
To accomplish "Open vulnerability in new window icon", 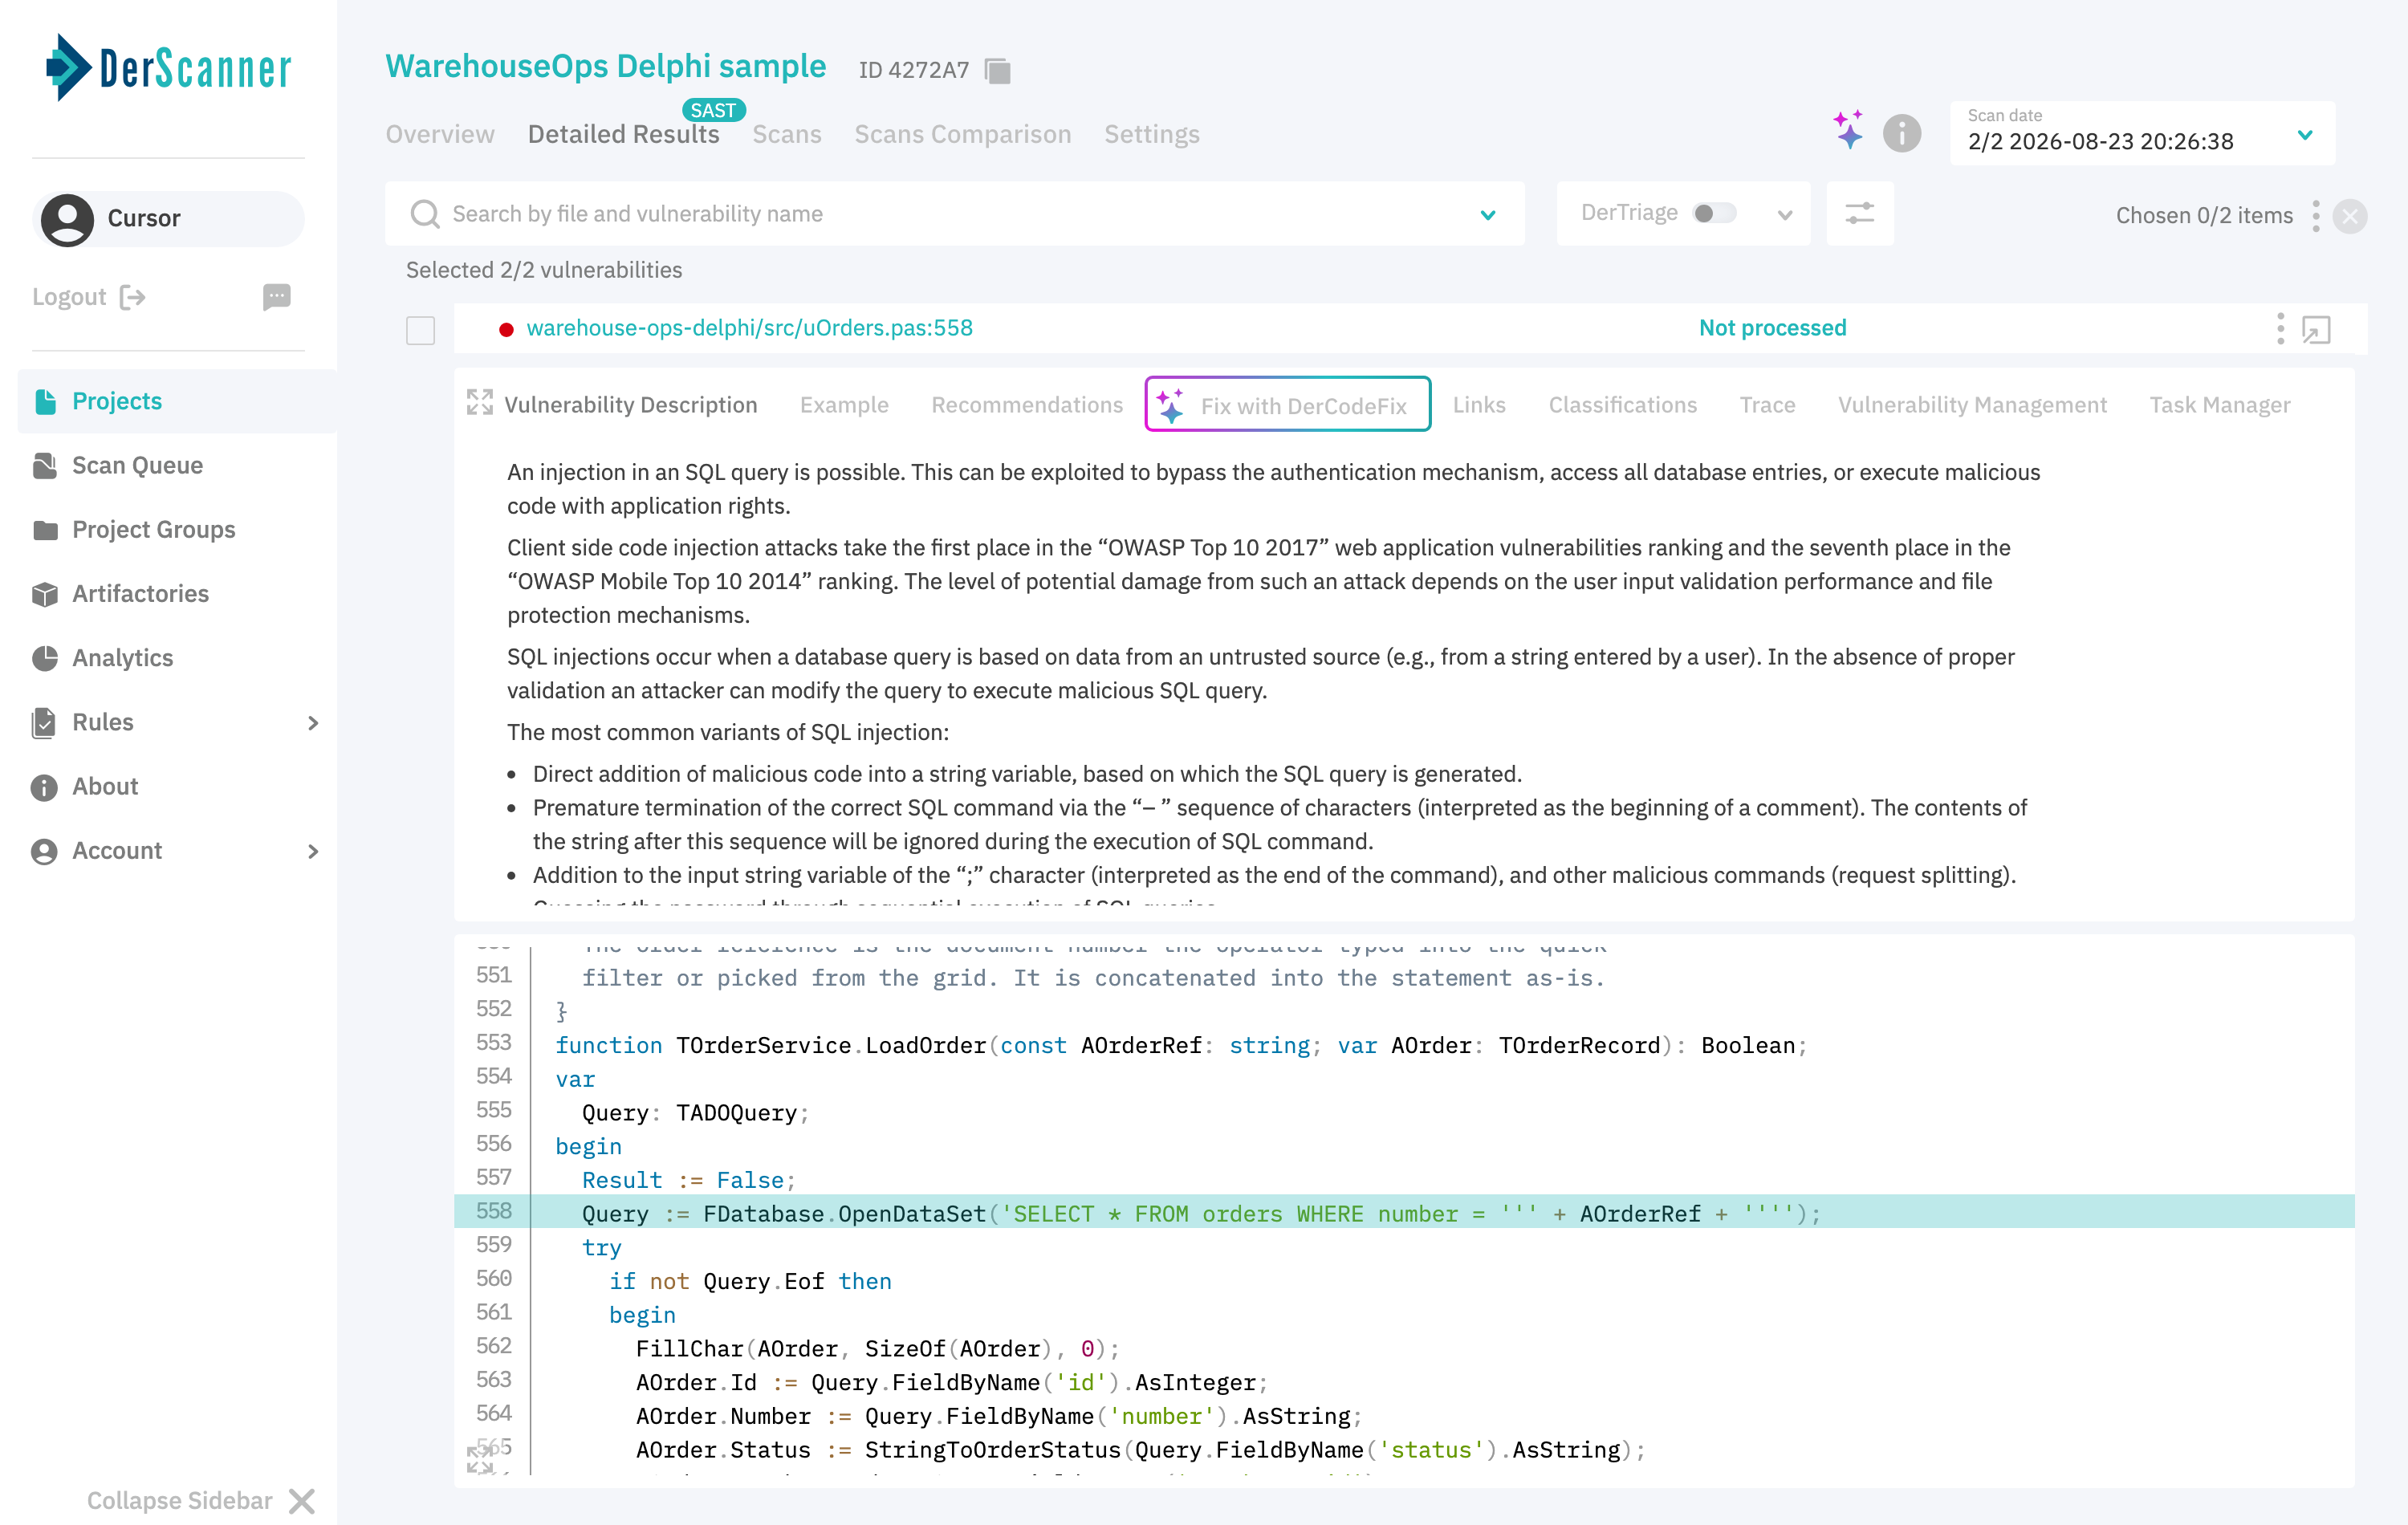I will (x=2316, y=329).
